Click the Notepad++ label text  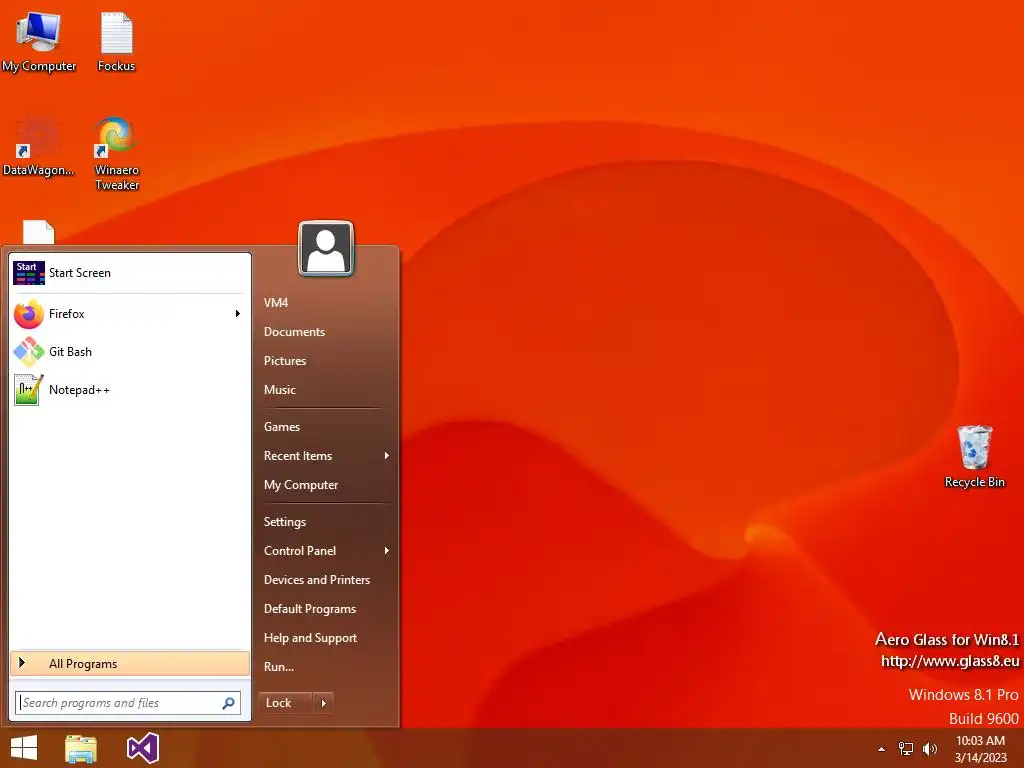[x=79, y=390]
